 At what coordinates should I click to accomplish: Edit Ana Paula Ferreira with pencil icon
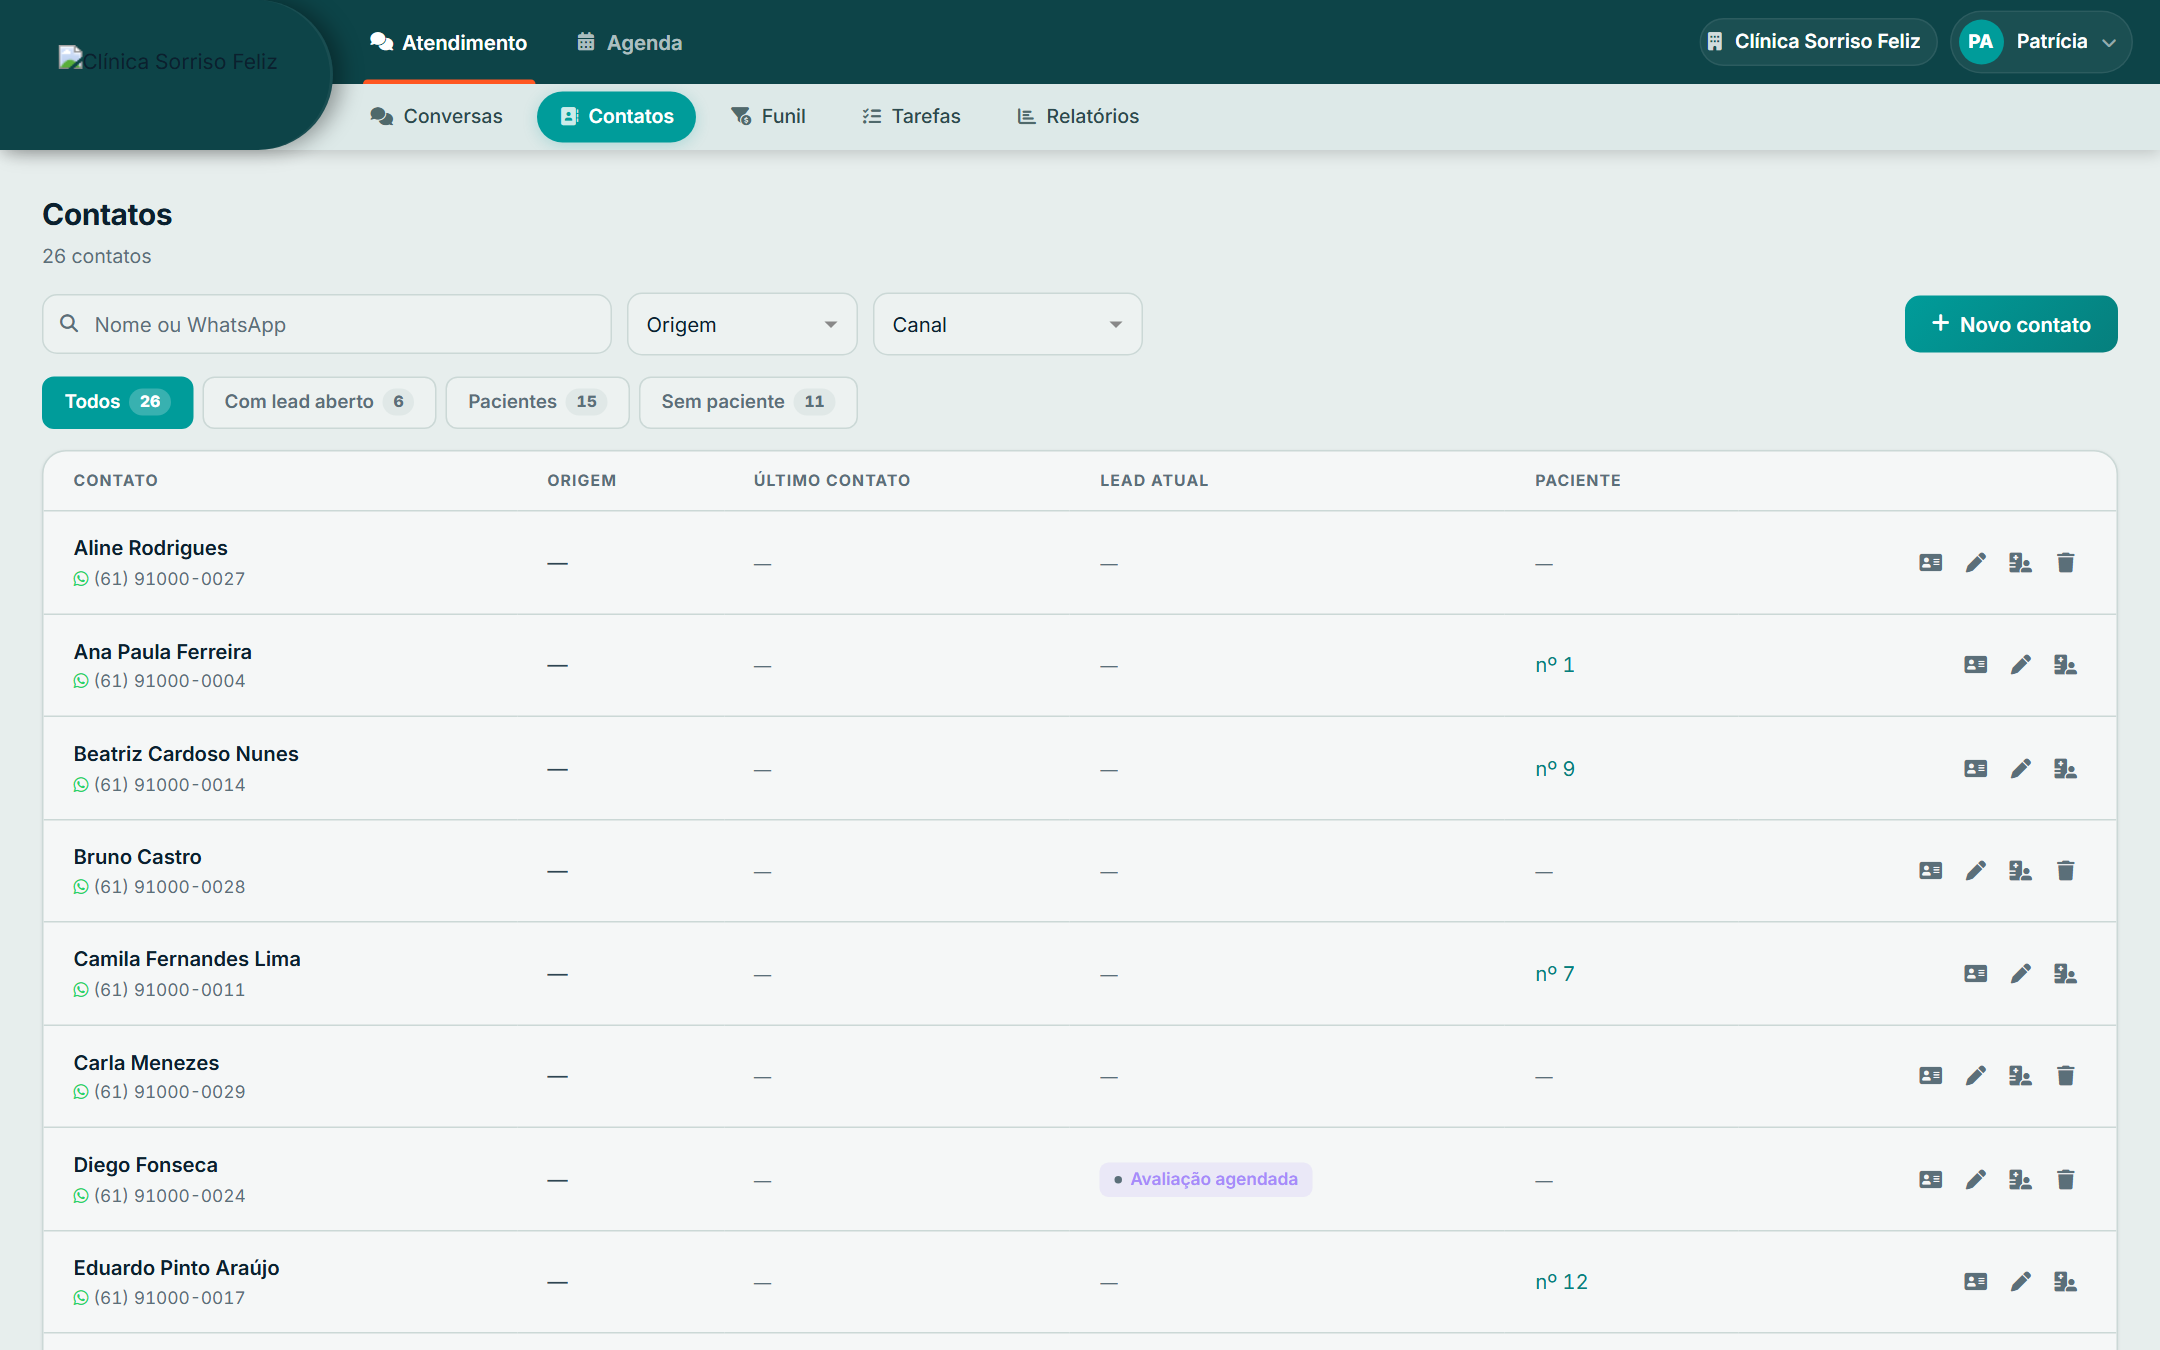[2020, 665]
